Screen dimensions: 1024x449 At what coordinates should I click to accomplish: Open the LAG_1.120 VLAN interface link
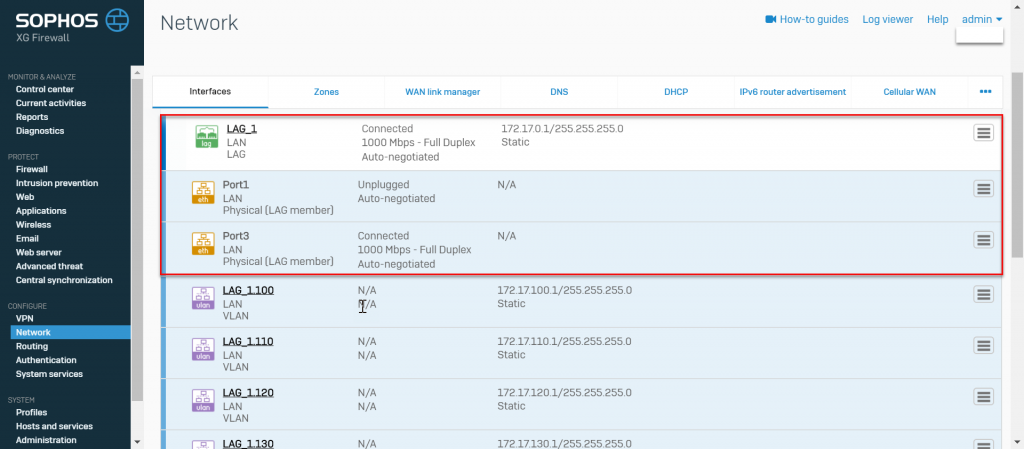point(248,392)
